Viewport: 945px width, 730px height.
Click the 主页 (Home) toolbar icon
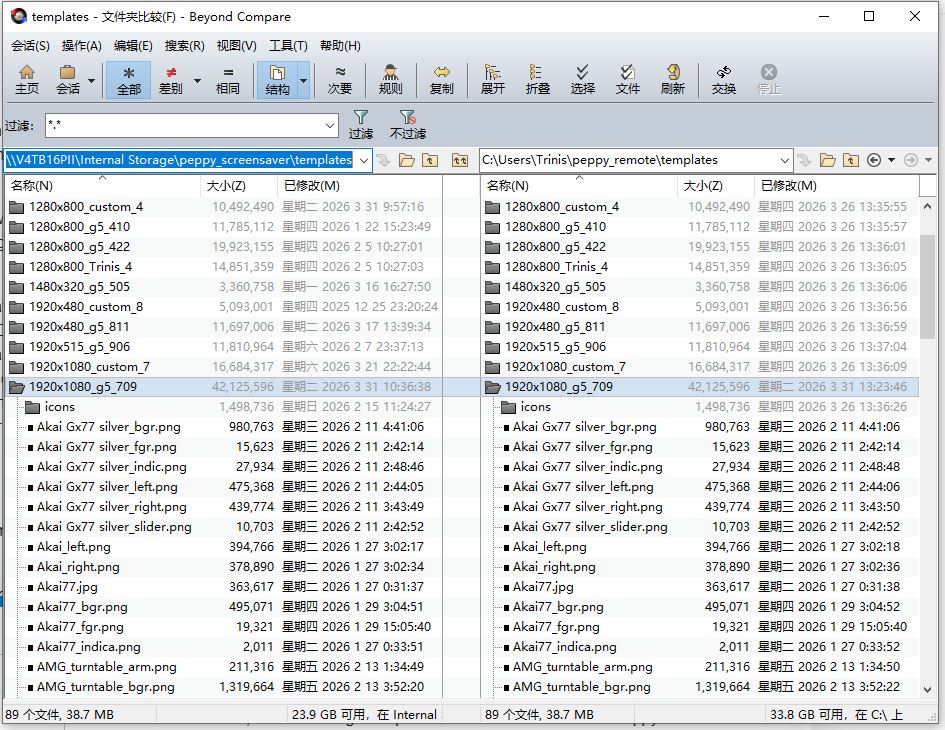click(27, 79)
